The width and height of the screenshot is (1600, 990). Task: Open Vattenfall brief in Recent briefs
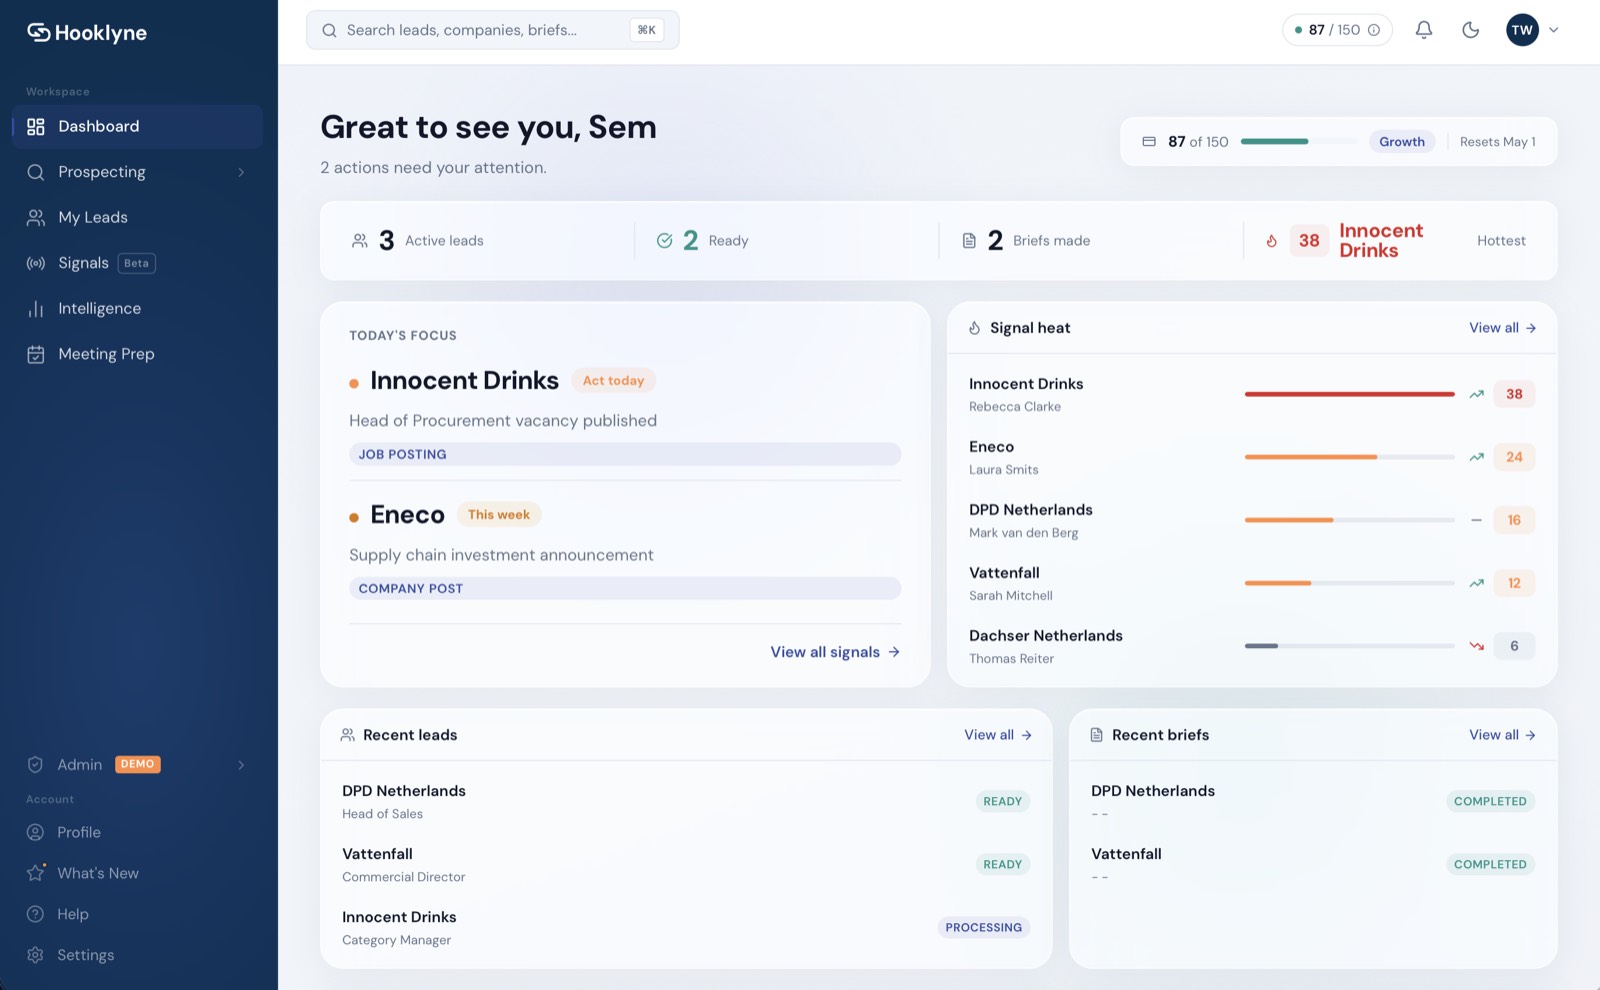[1313, 864]
